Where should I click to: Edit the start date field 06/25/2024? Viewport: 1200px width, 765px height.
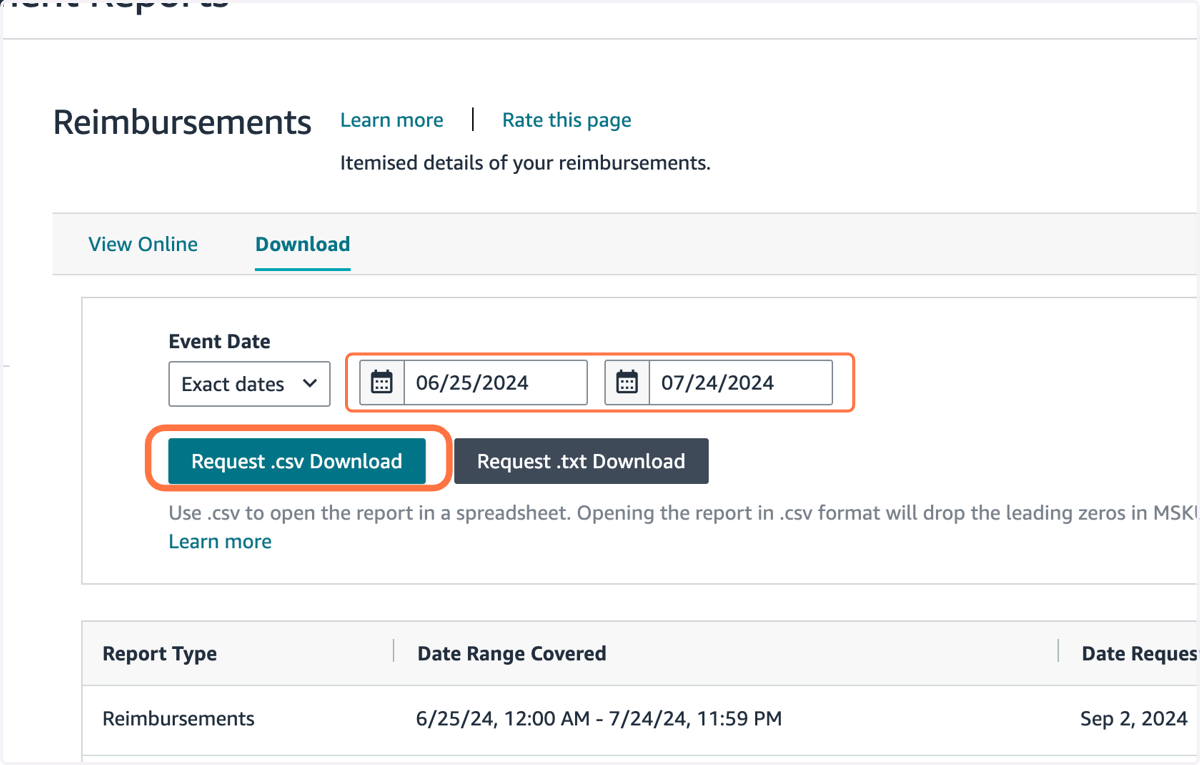tap(496, 383)
